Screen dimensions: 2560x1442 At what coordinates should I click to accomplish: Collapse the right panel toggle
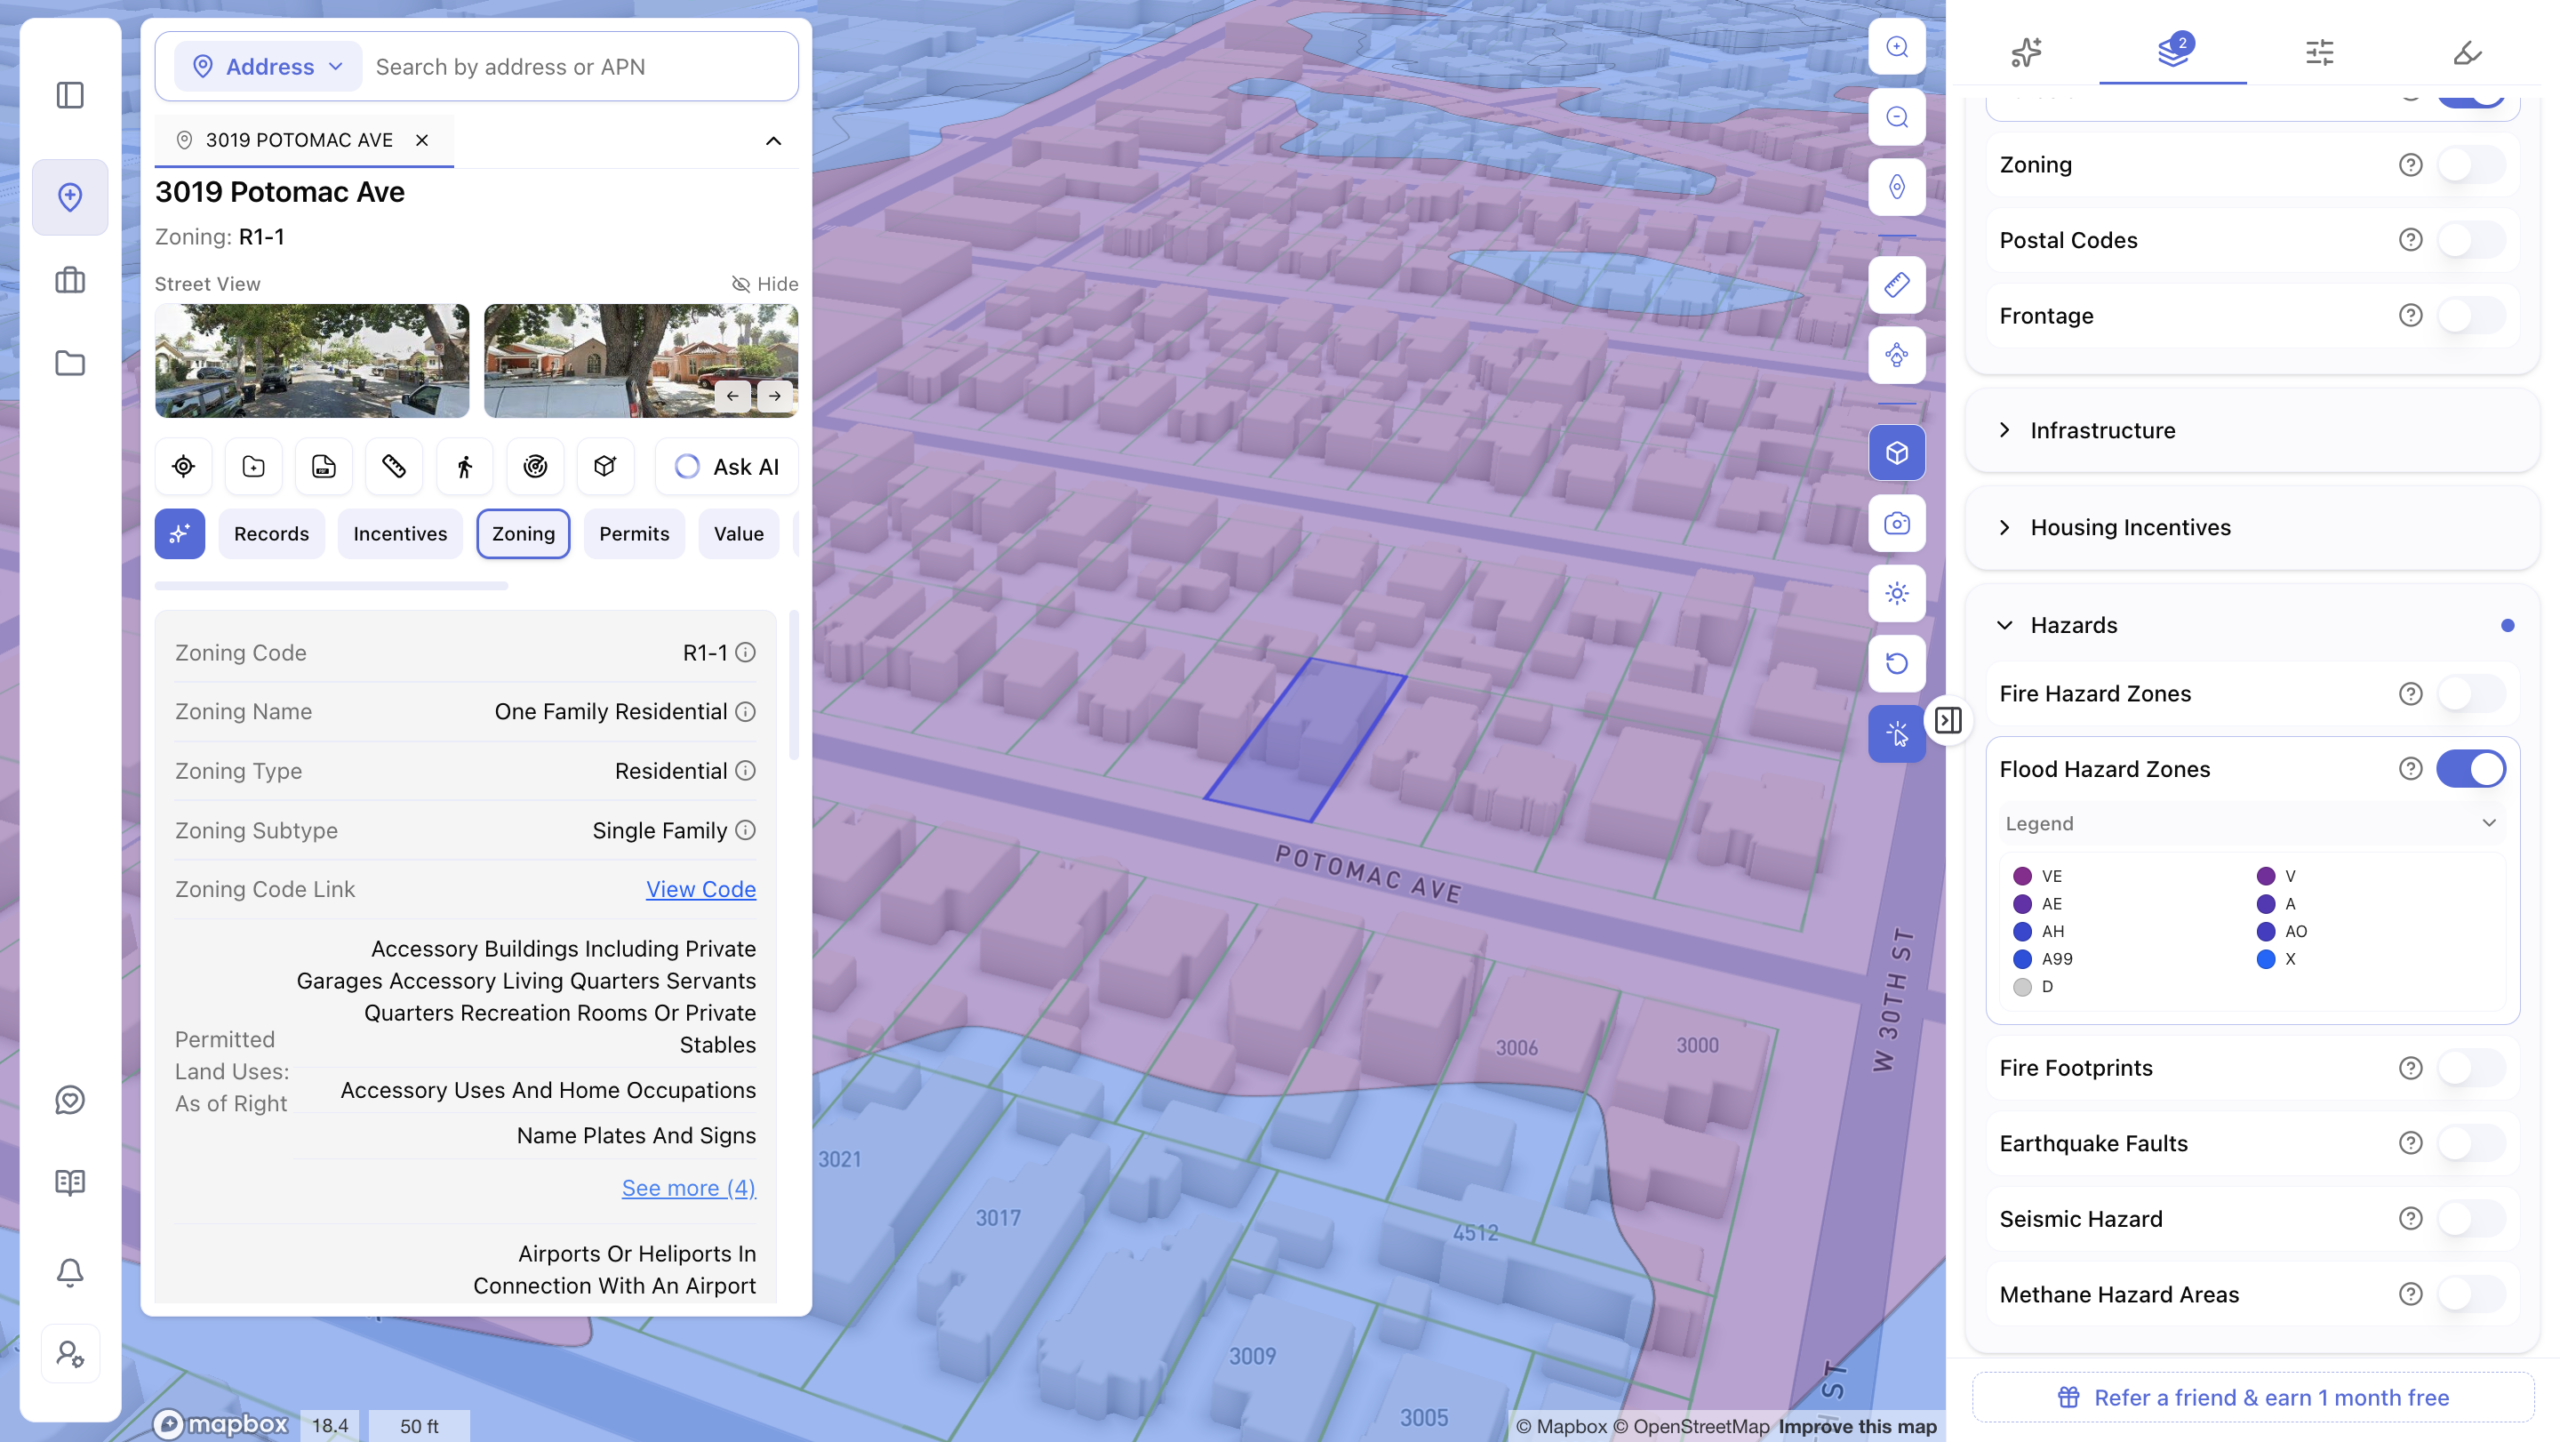(1948, 720)
